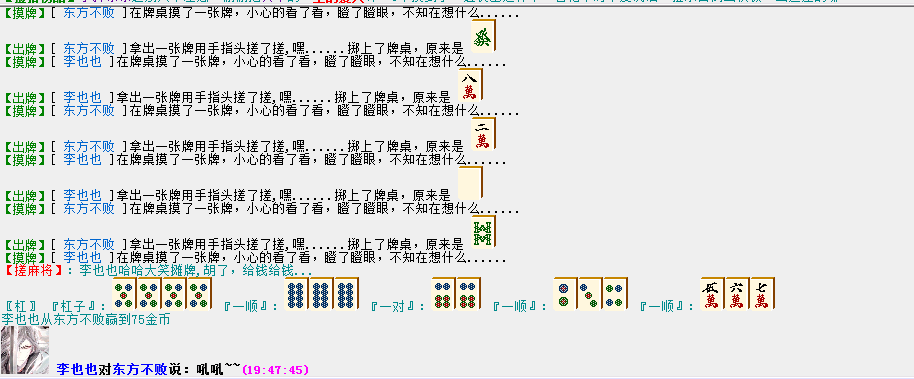Click 【出牌】 tag in the bamboo tile discard row
This screenshot has width=914, height=379.
click(25, 245)
